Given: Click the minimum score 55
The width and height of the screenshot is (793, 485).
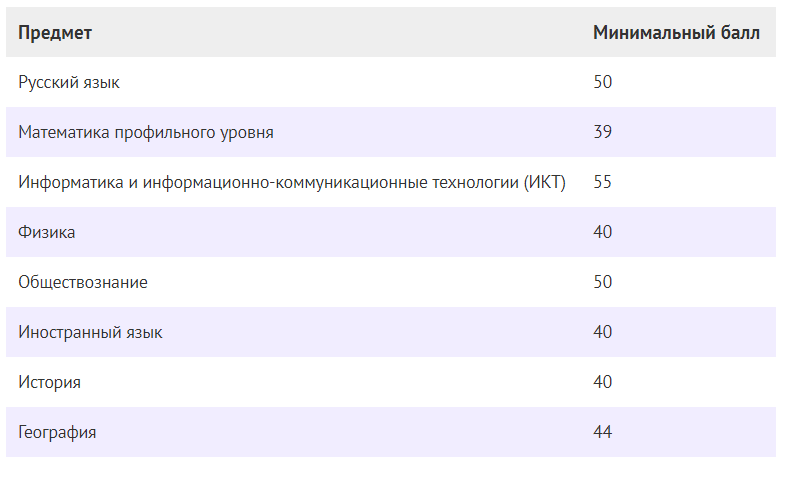Looking at the screenshot, I should click(602, 182).
